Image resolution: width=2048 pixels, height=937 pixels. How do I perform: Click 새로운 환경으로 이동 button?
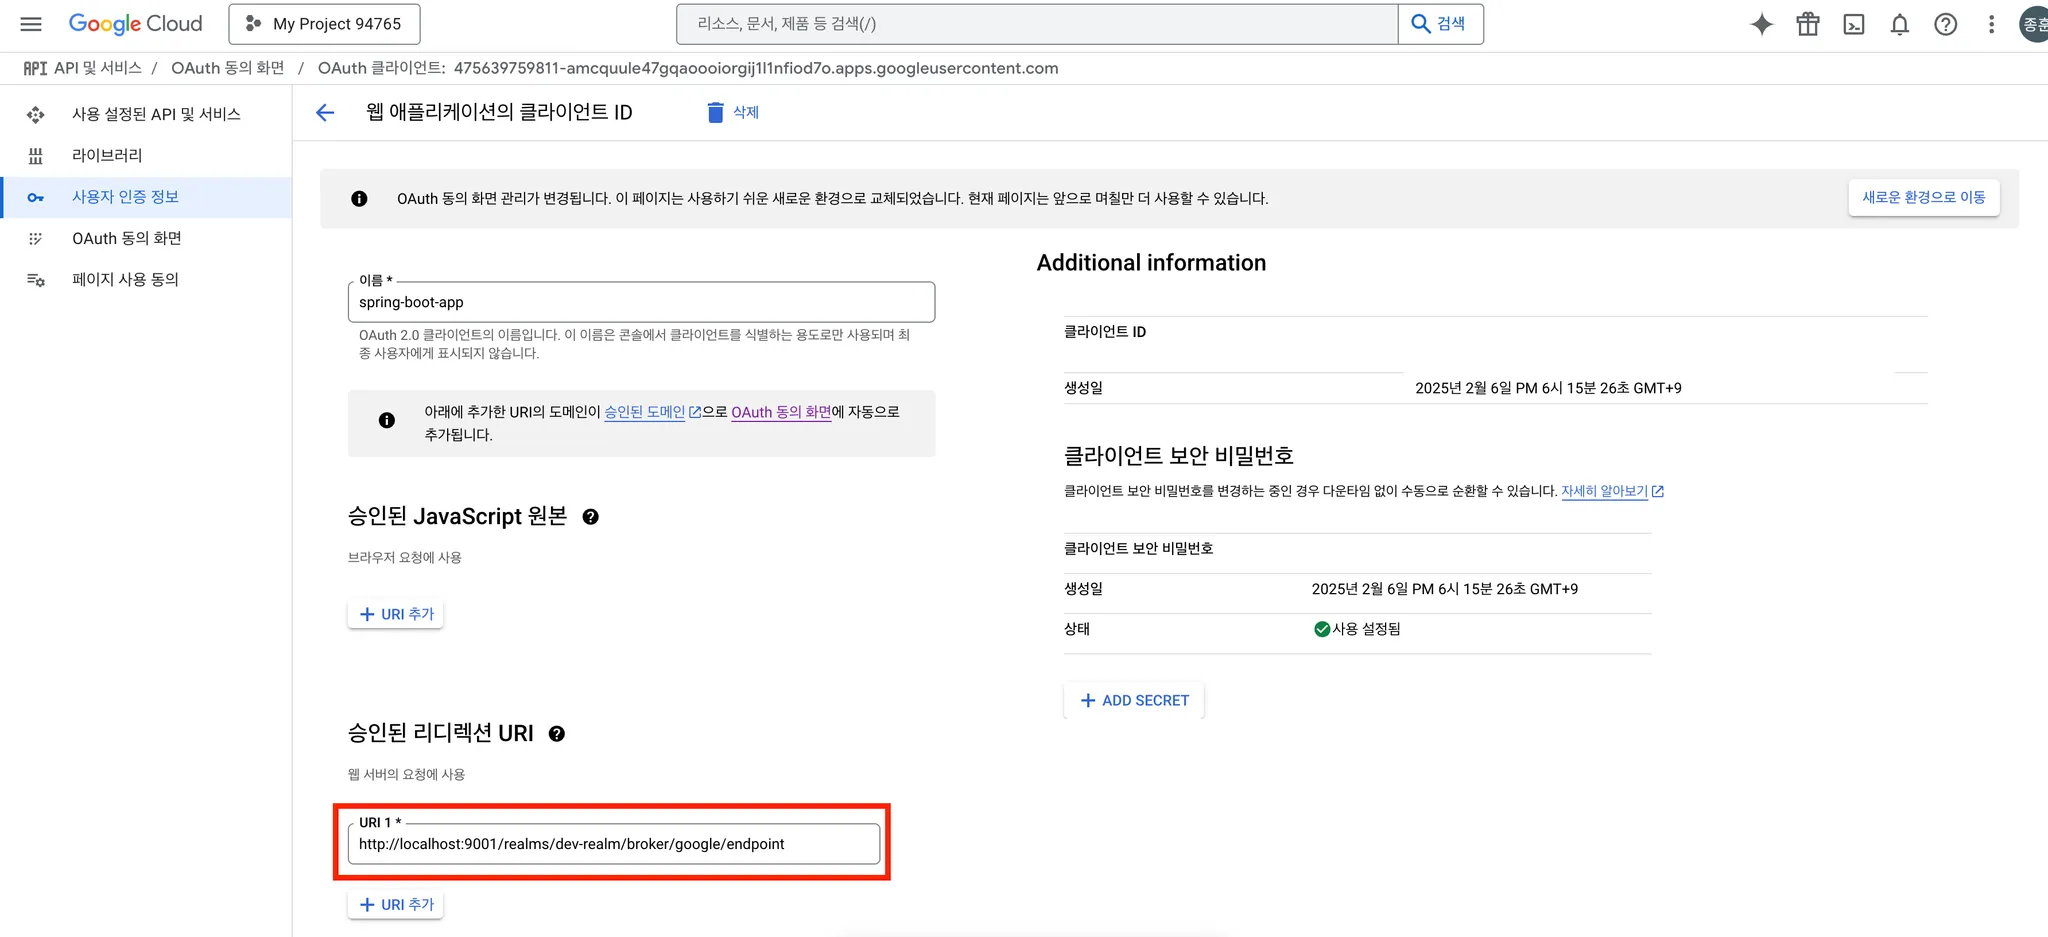tap(1923, 197)
